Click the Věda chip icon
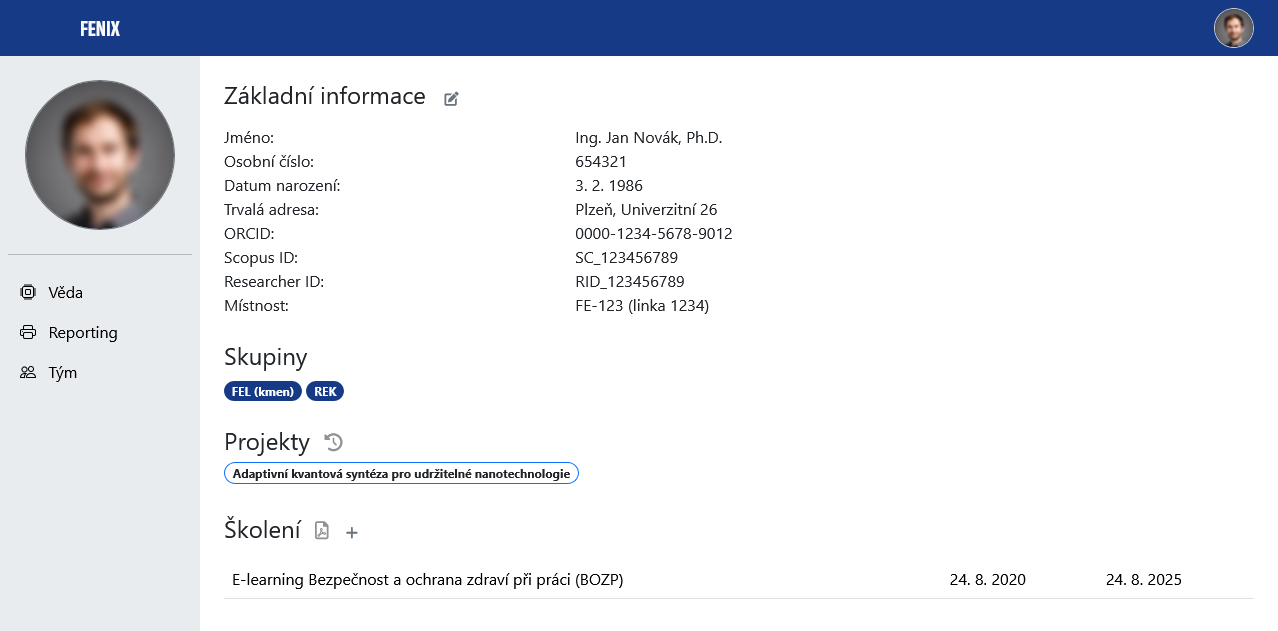The height and width of the screenshot is (631, 1278). [x=28, y=293]
